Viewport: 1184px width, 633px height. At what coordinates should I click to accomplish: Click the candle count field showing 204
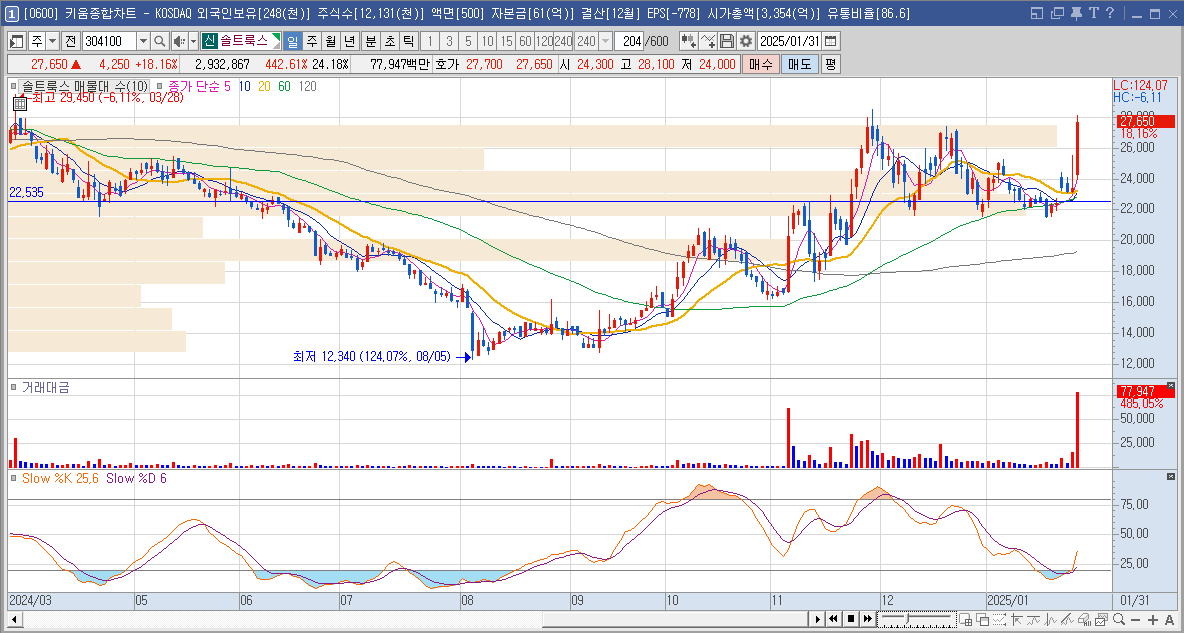click(x=628, y=41)
